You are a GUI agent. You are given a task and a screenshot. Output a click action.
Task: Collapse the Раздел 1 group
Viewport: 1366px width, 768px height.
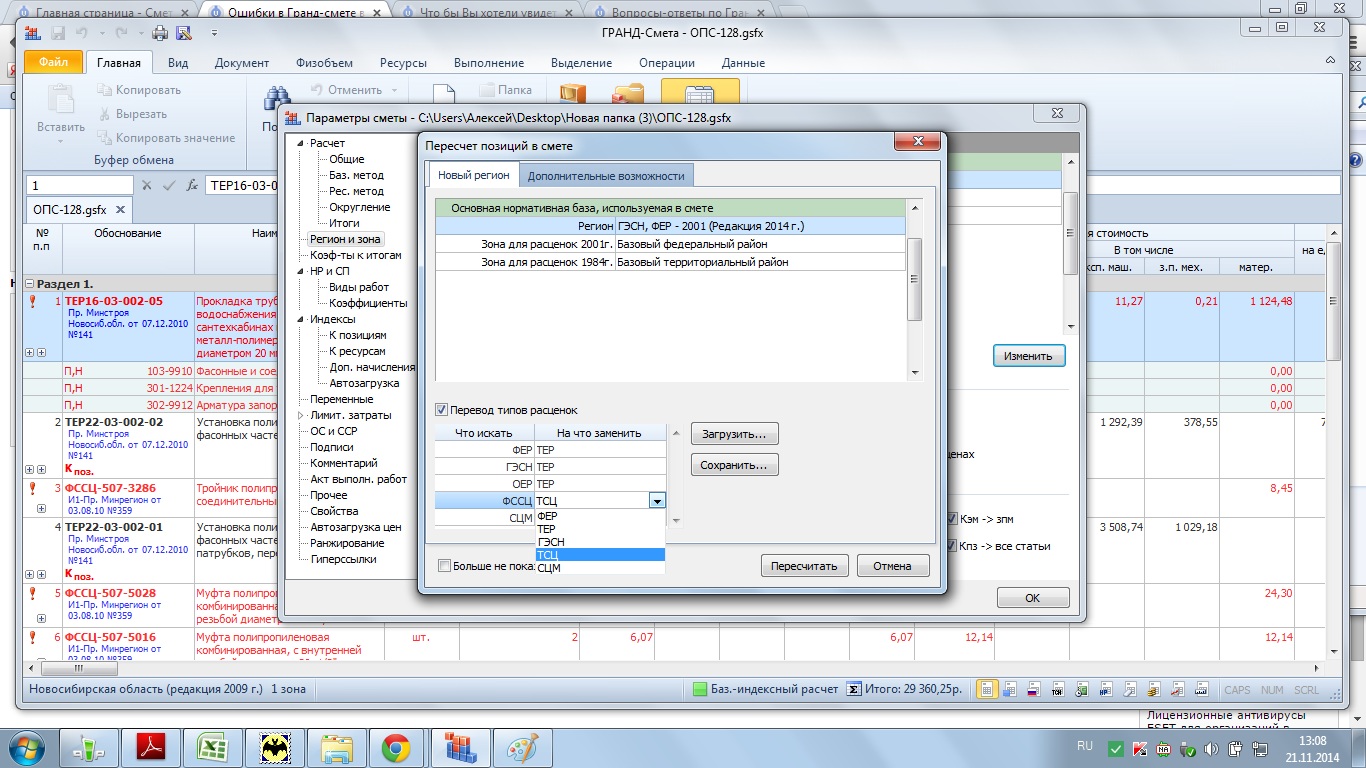30,284
